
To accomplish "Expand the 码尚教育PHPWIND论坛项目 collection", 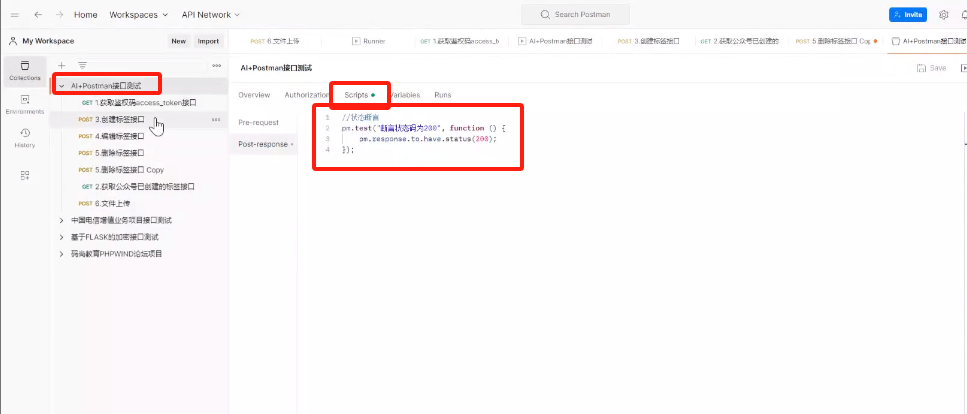I will 61,254.
